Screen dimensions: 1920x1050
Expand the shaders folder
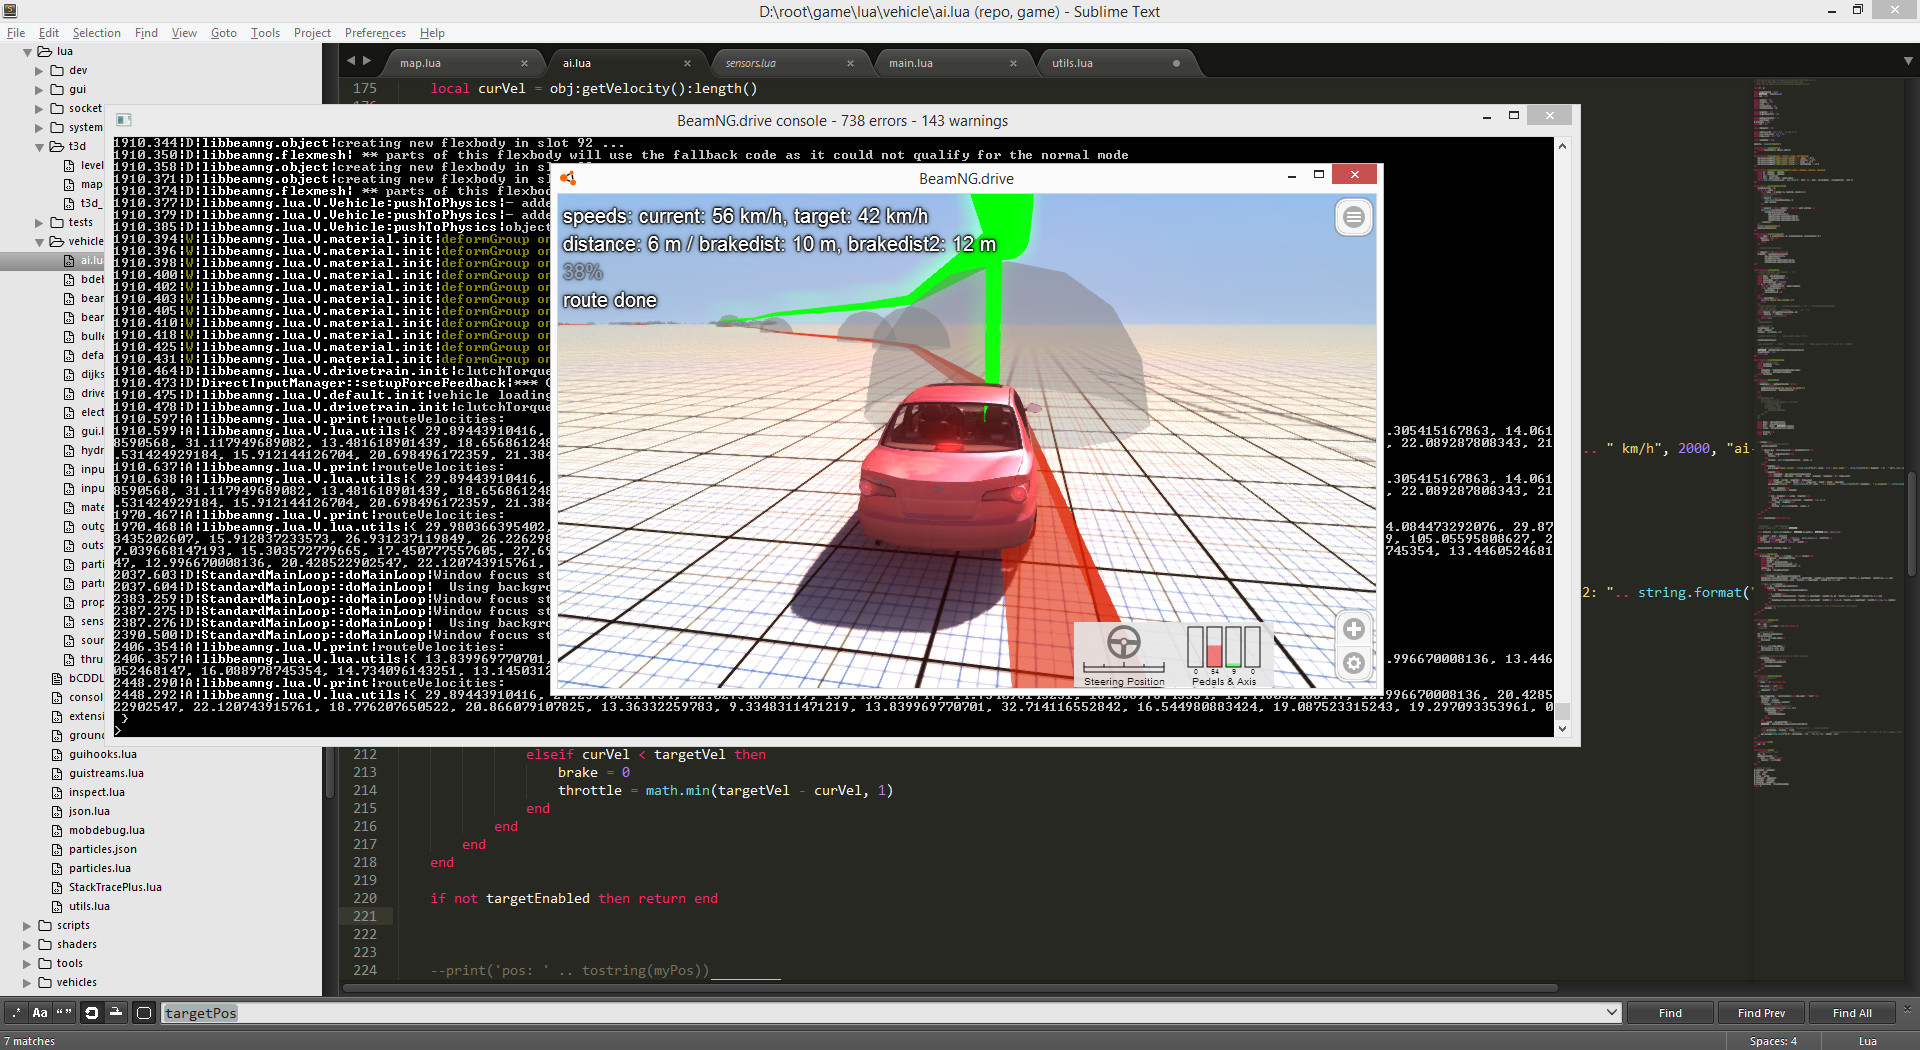(x=27, y=945)
